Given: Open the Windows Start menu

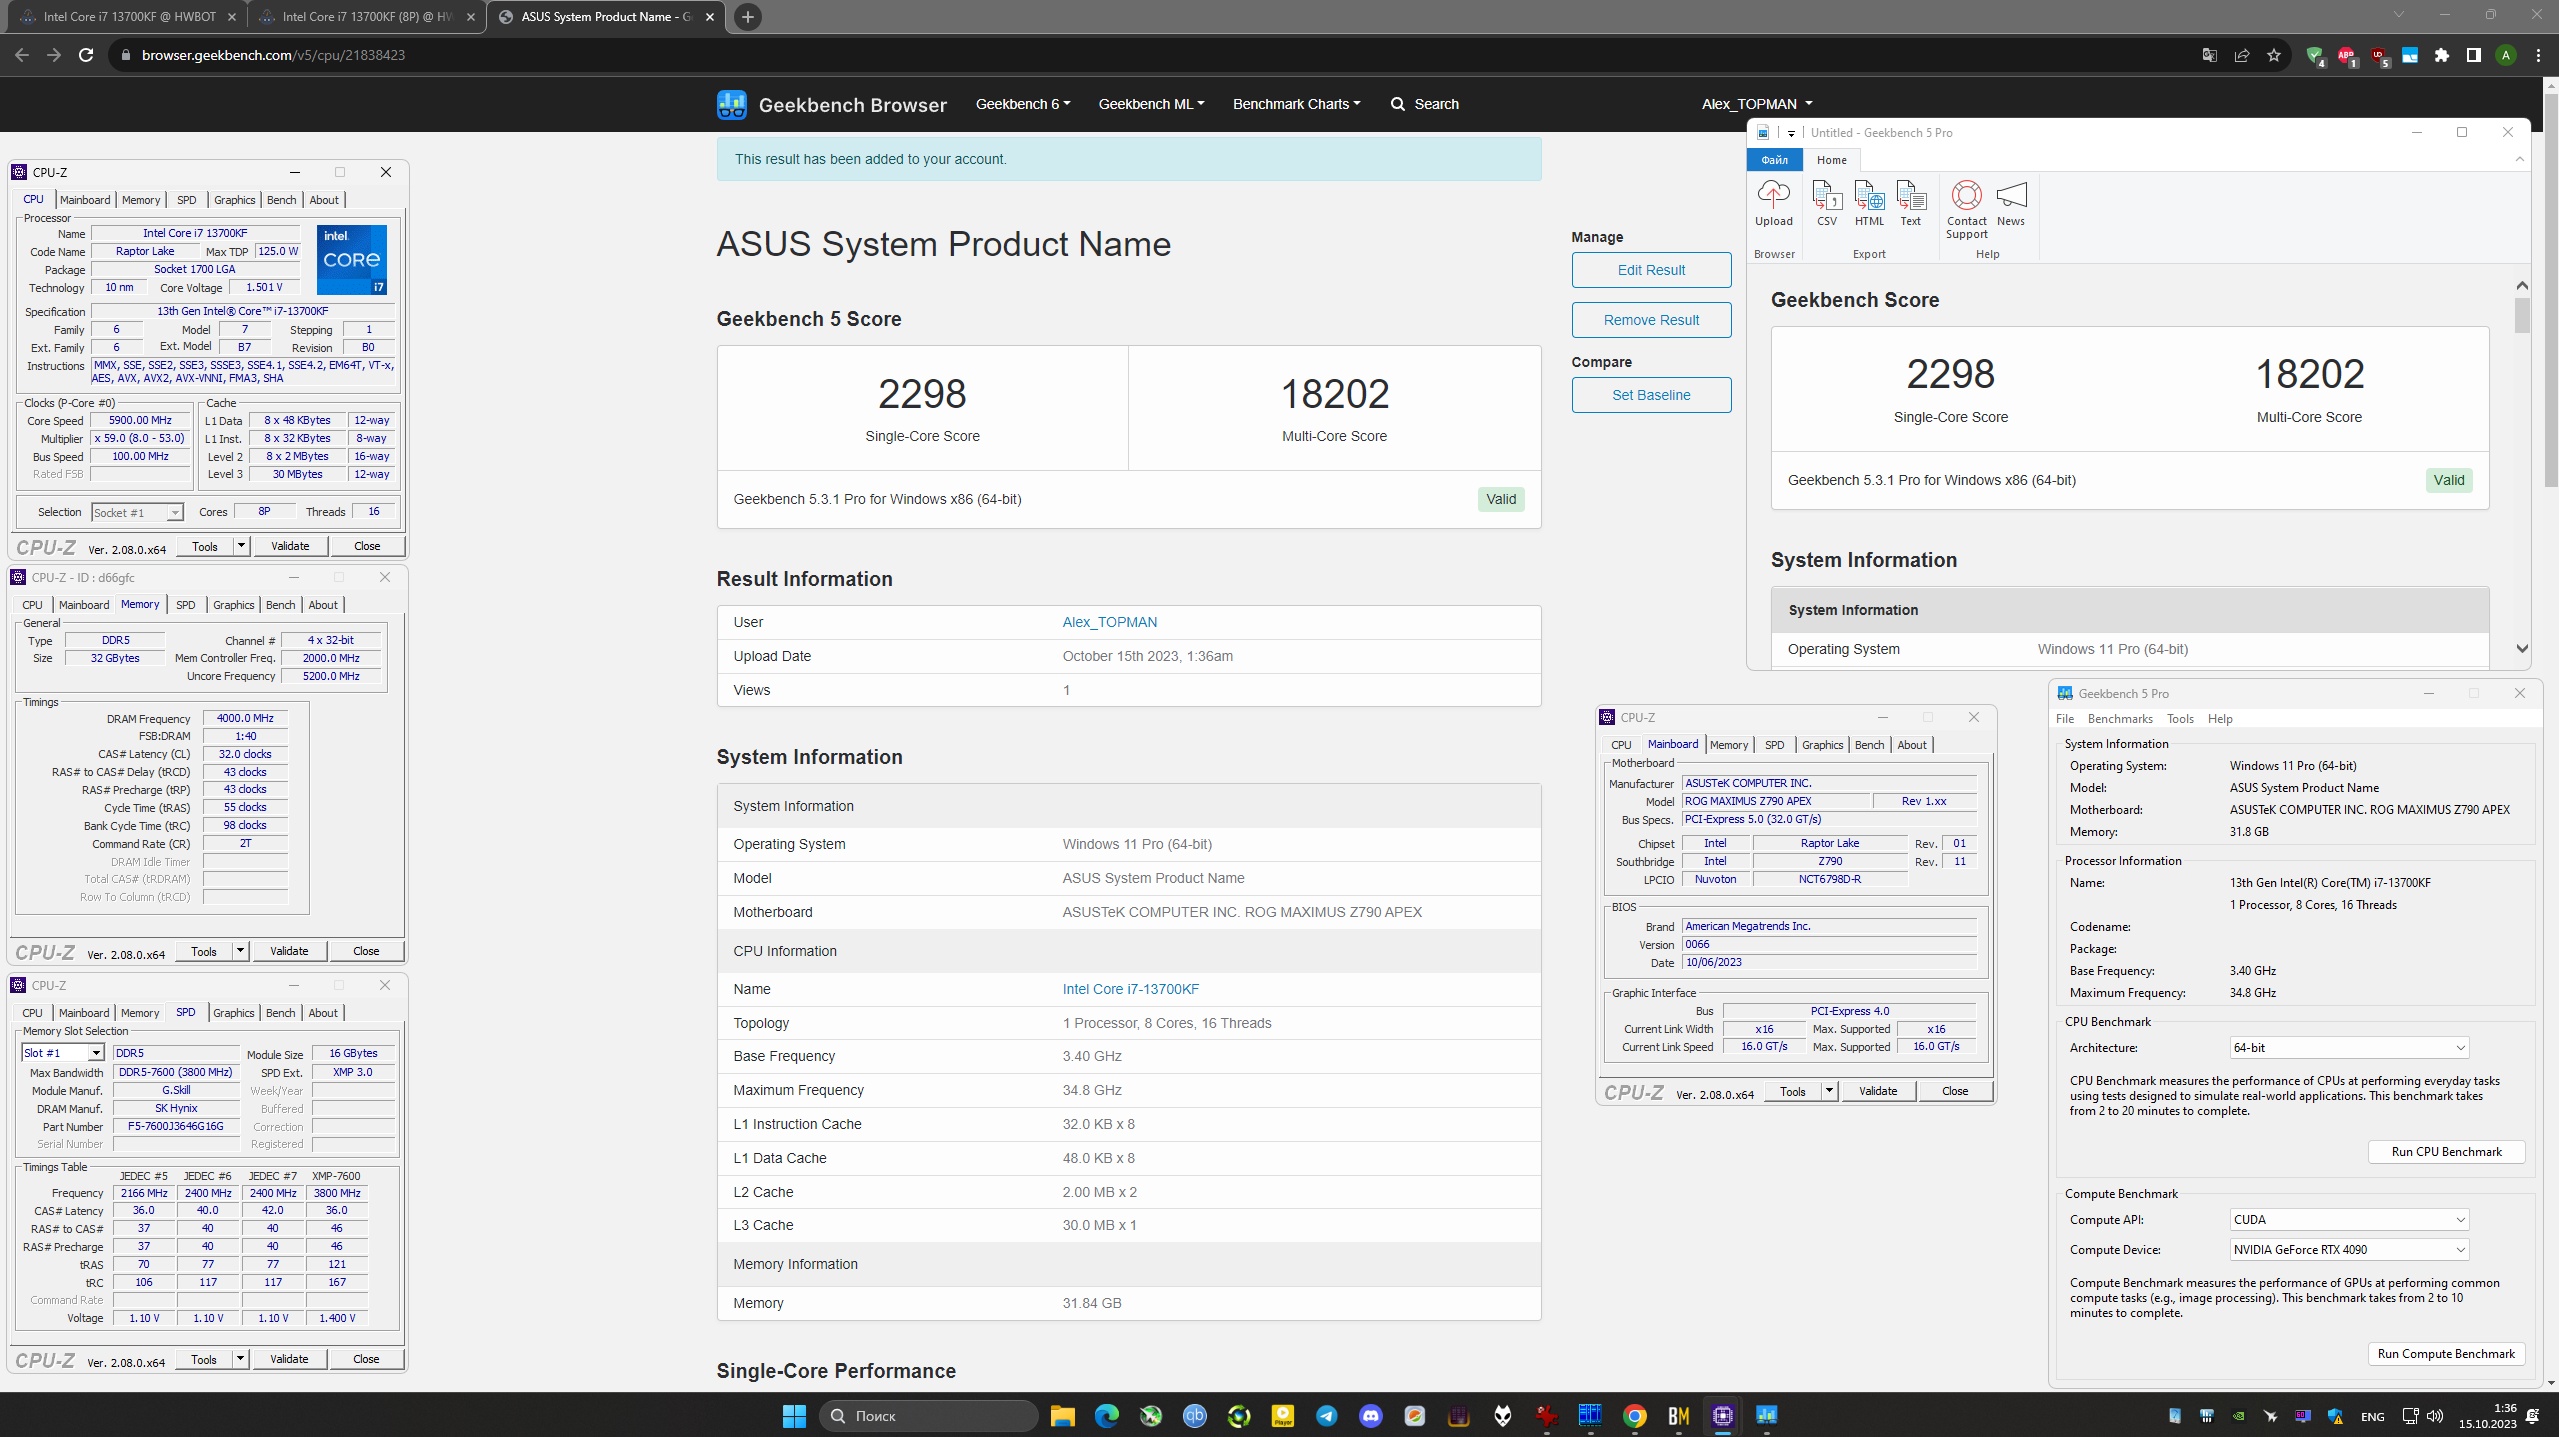Looking at the screenshot, I should [x=794, y=1415].
